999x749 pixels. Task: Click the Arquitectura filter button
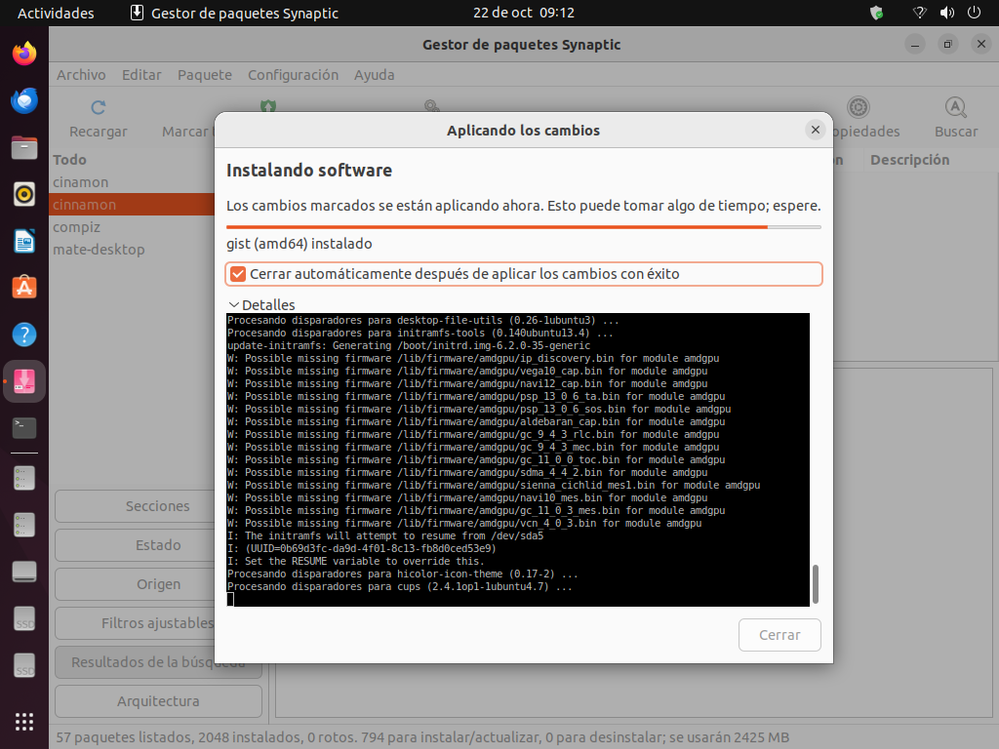pyautogui.click(x=158, y=701)
